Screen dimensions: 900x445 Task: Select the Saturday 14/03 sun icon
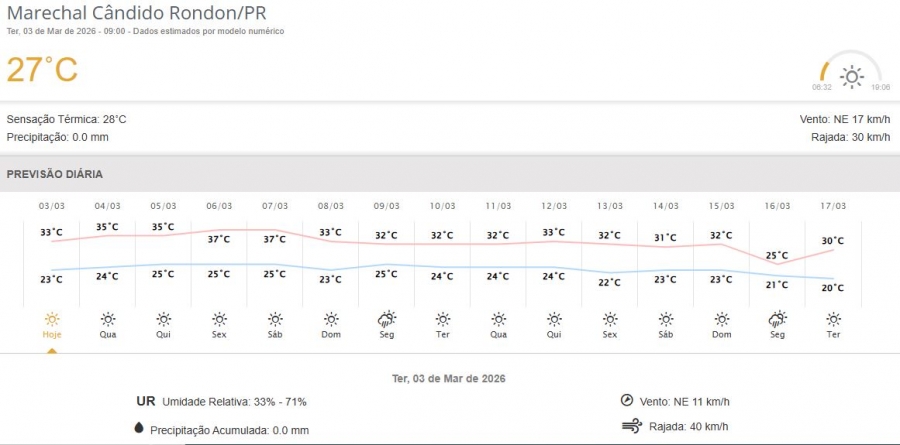[665, 320]
